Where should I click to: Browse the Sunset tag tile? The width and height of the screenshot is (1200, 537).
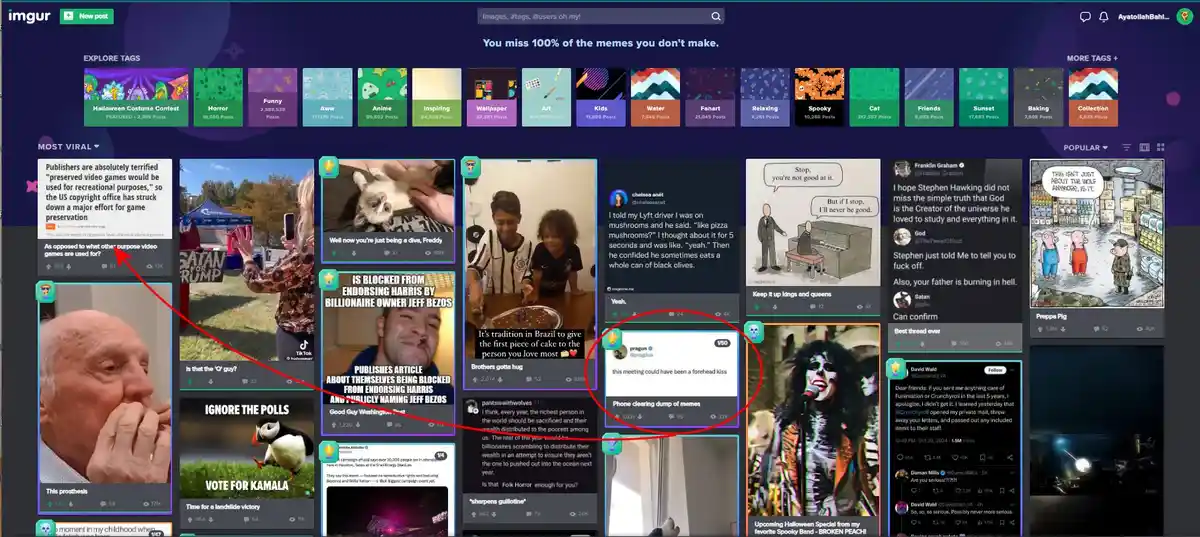(x=984, y=97)
